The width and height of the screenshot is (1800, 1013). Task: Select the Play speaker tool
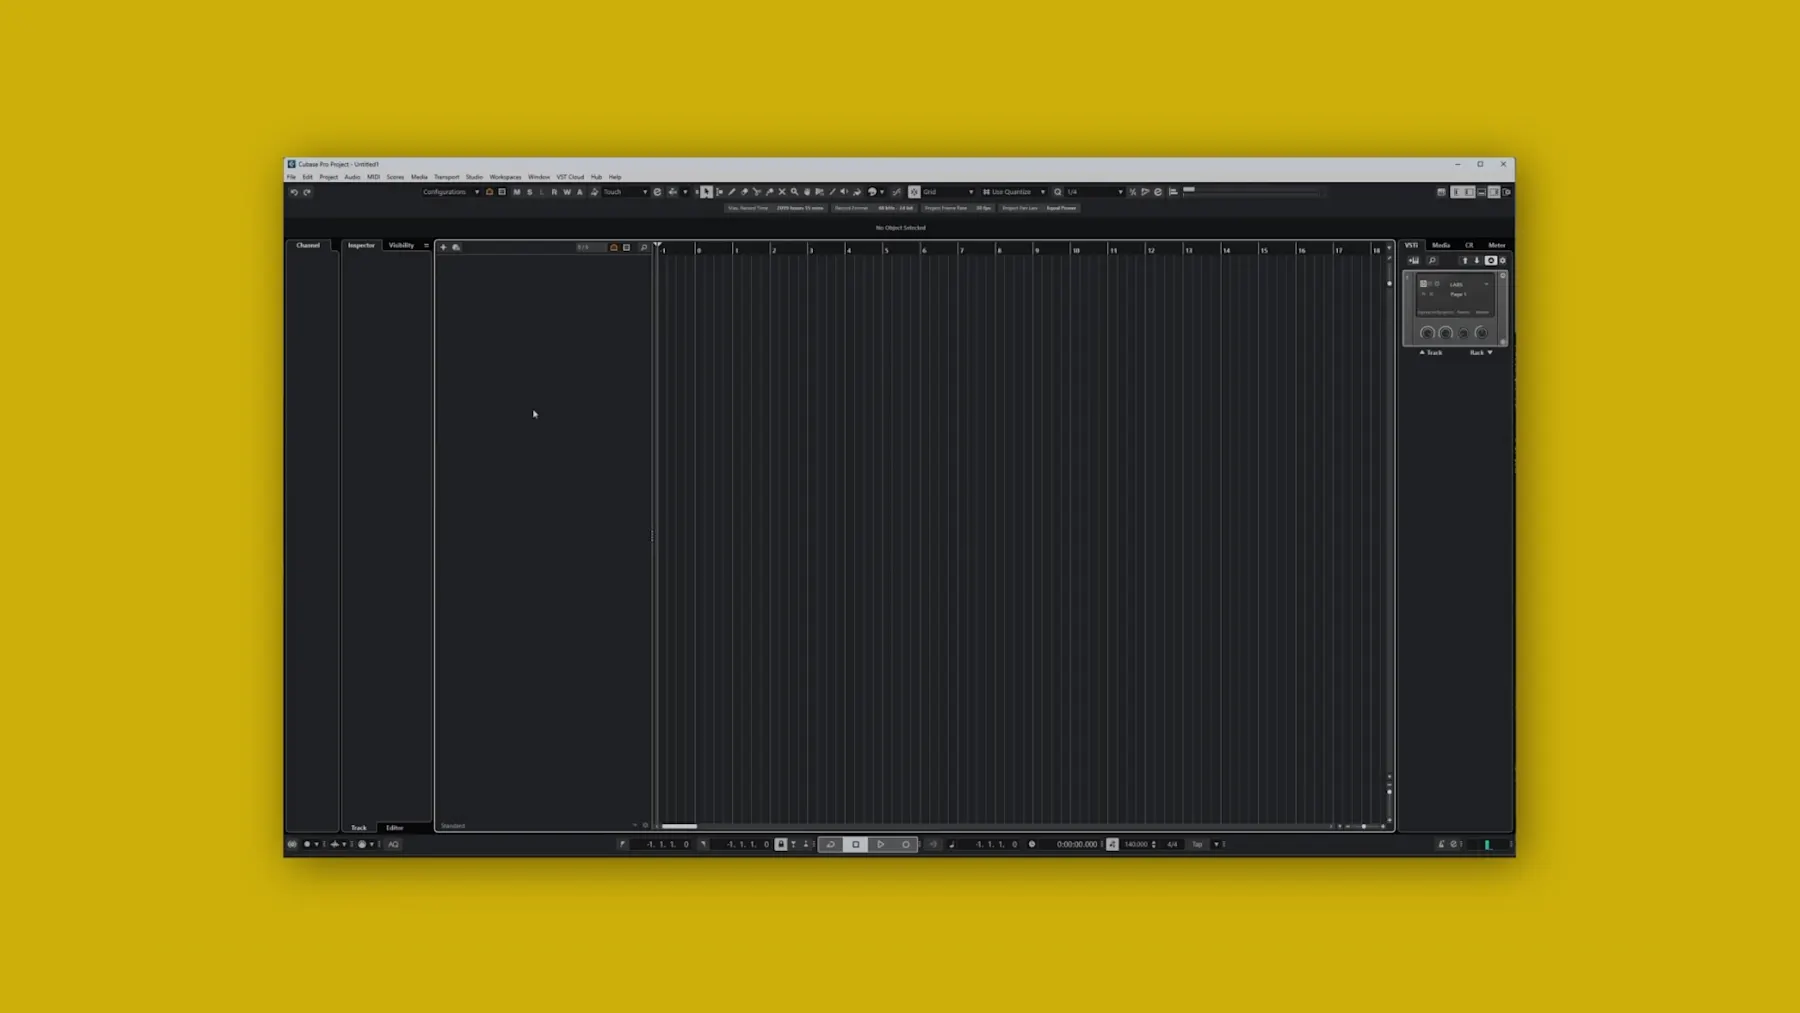point(844,192)
